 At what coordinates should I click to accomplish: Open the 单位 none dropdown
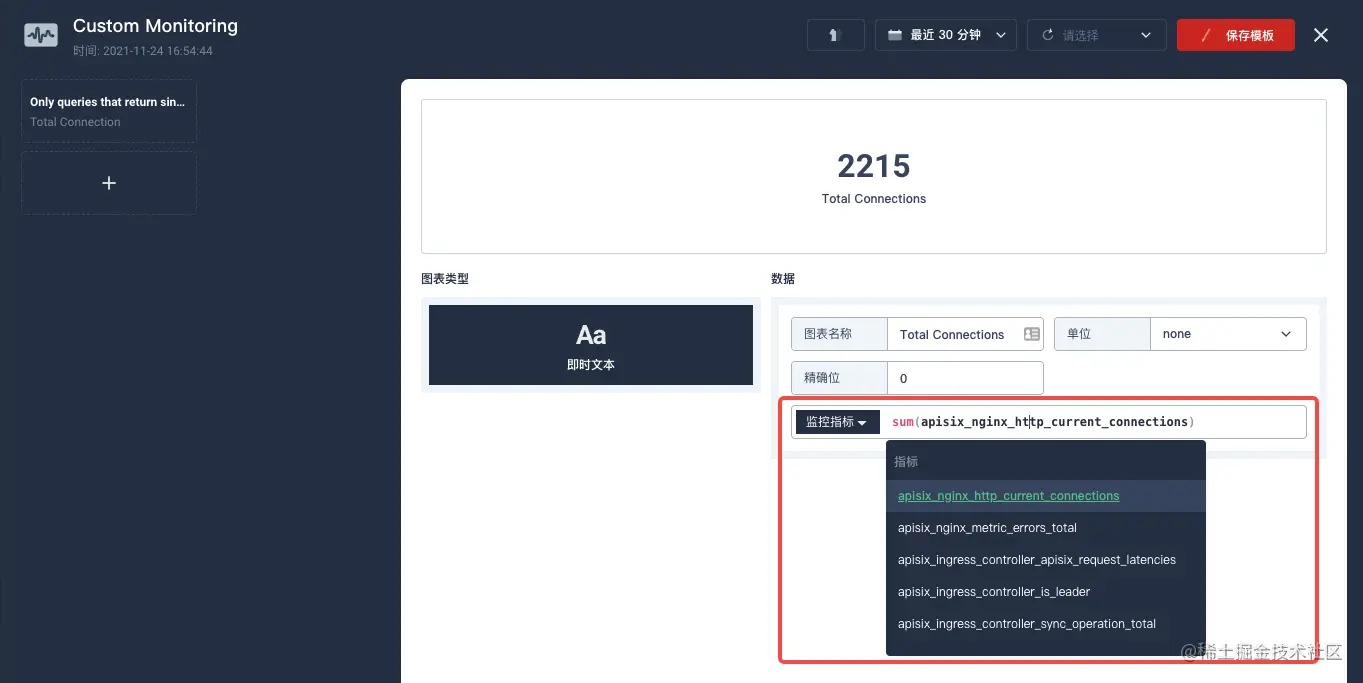(x=1228, y=334)
